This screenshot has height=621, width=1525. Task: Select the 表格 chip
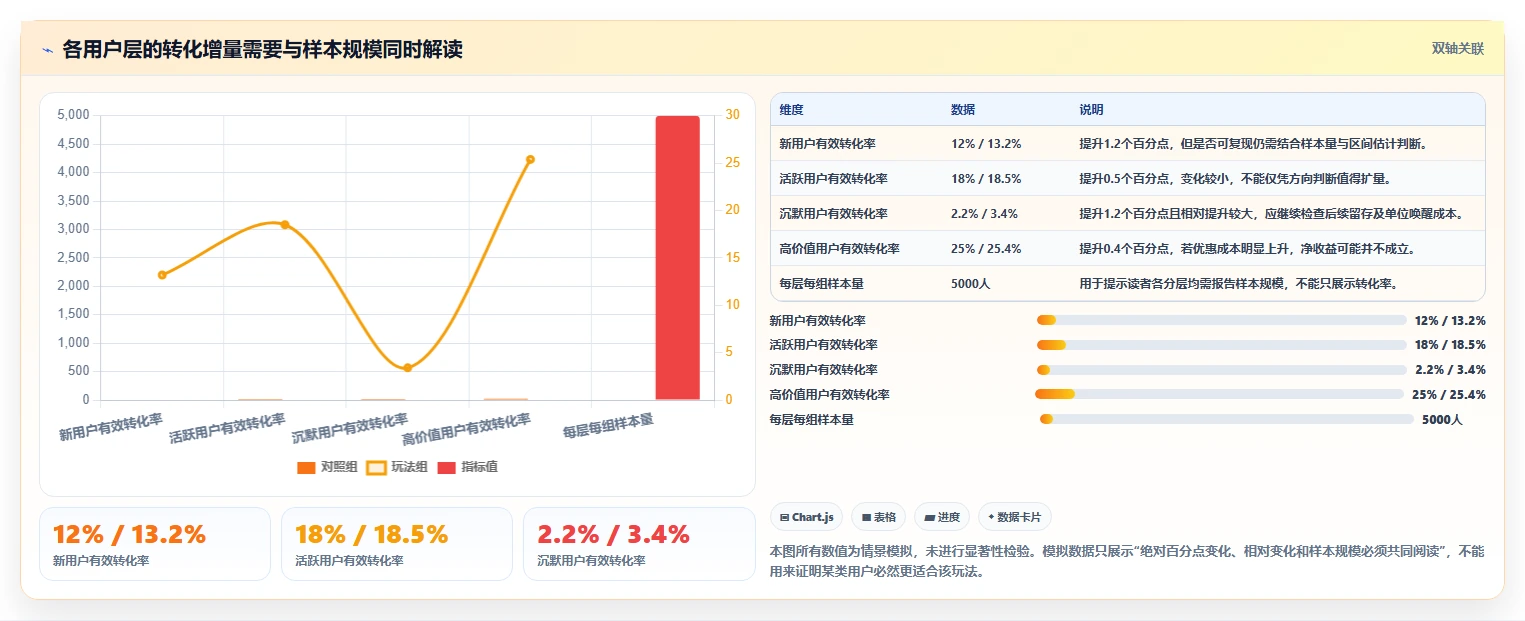[878, 517]
